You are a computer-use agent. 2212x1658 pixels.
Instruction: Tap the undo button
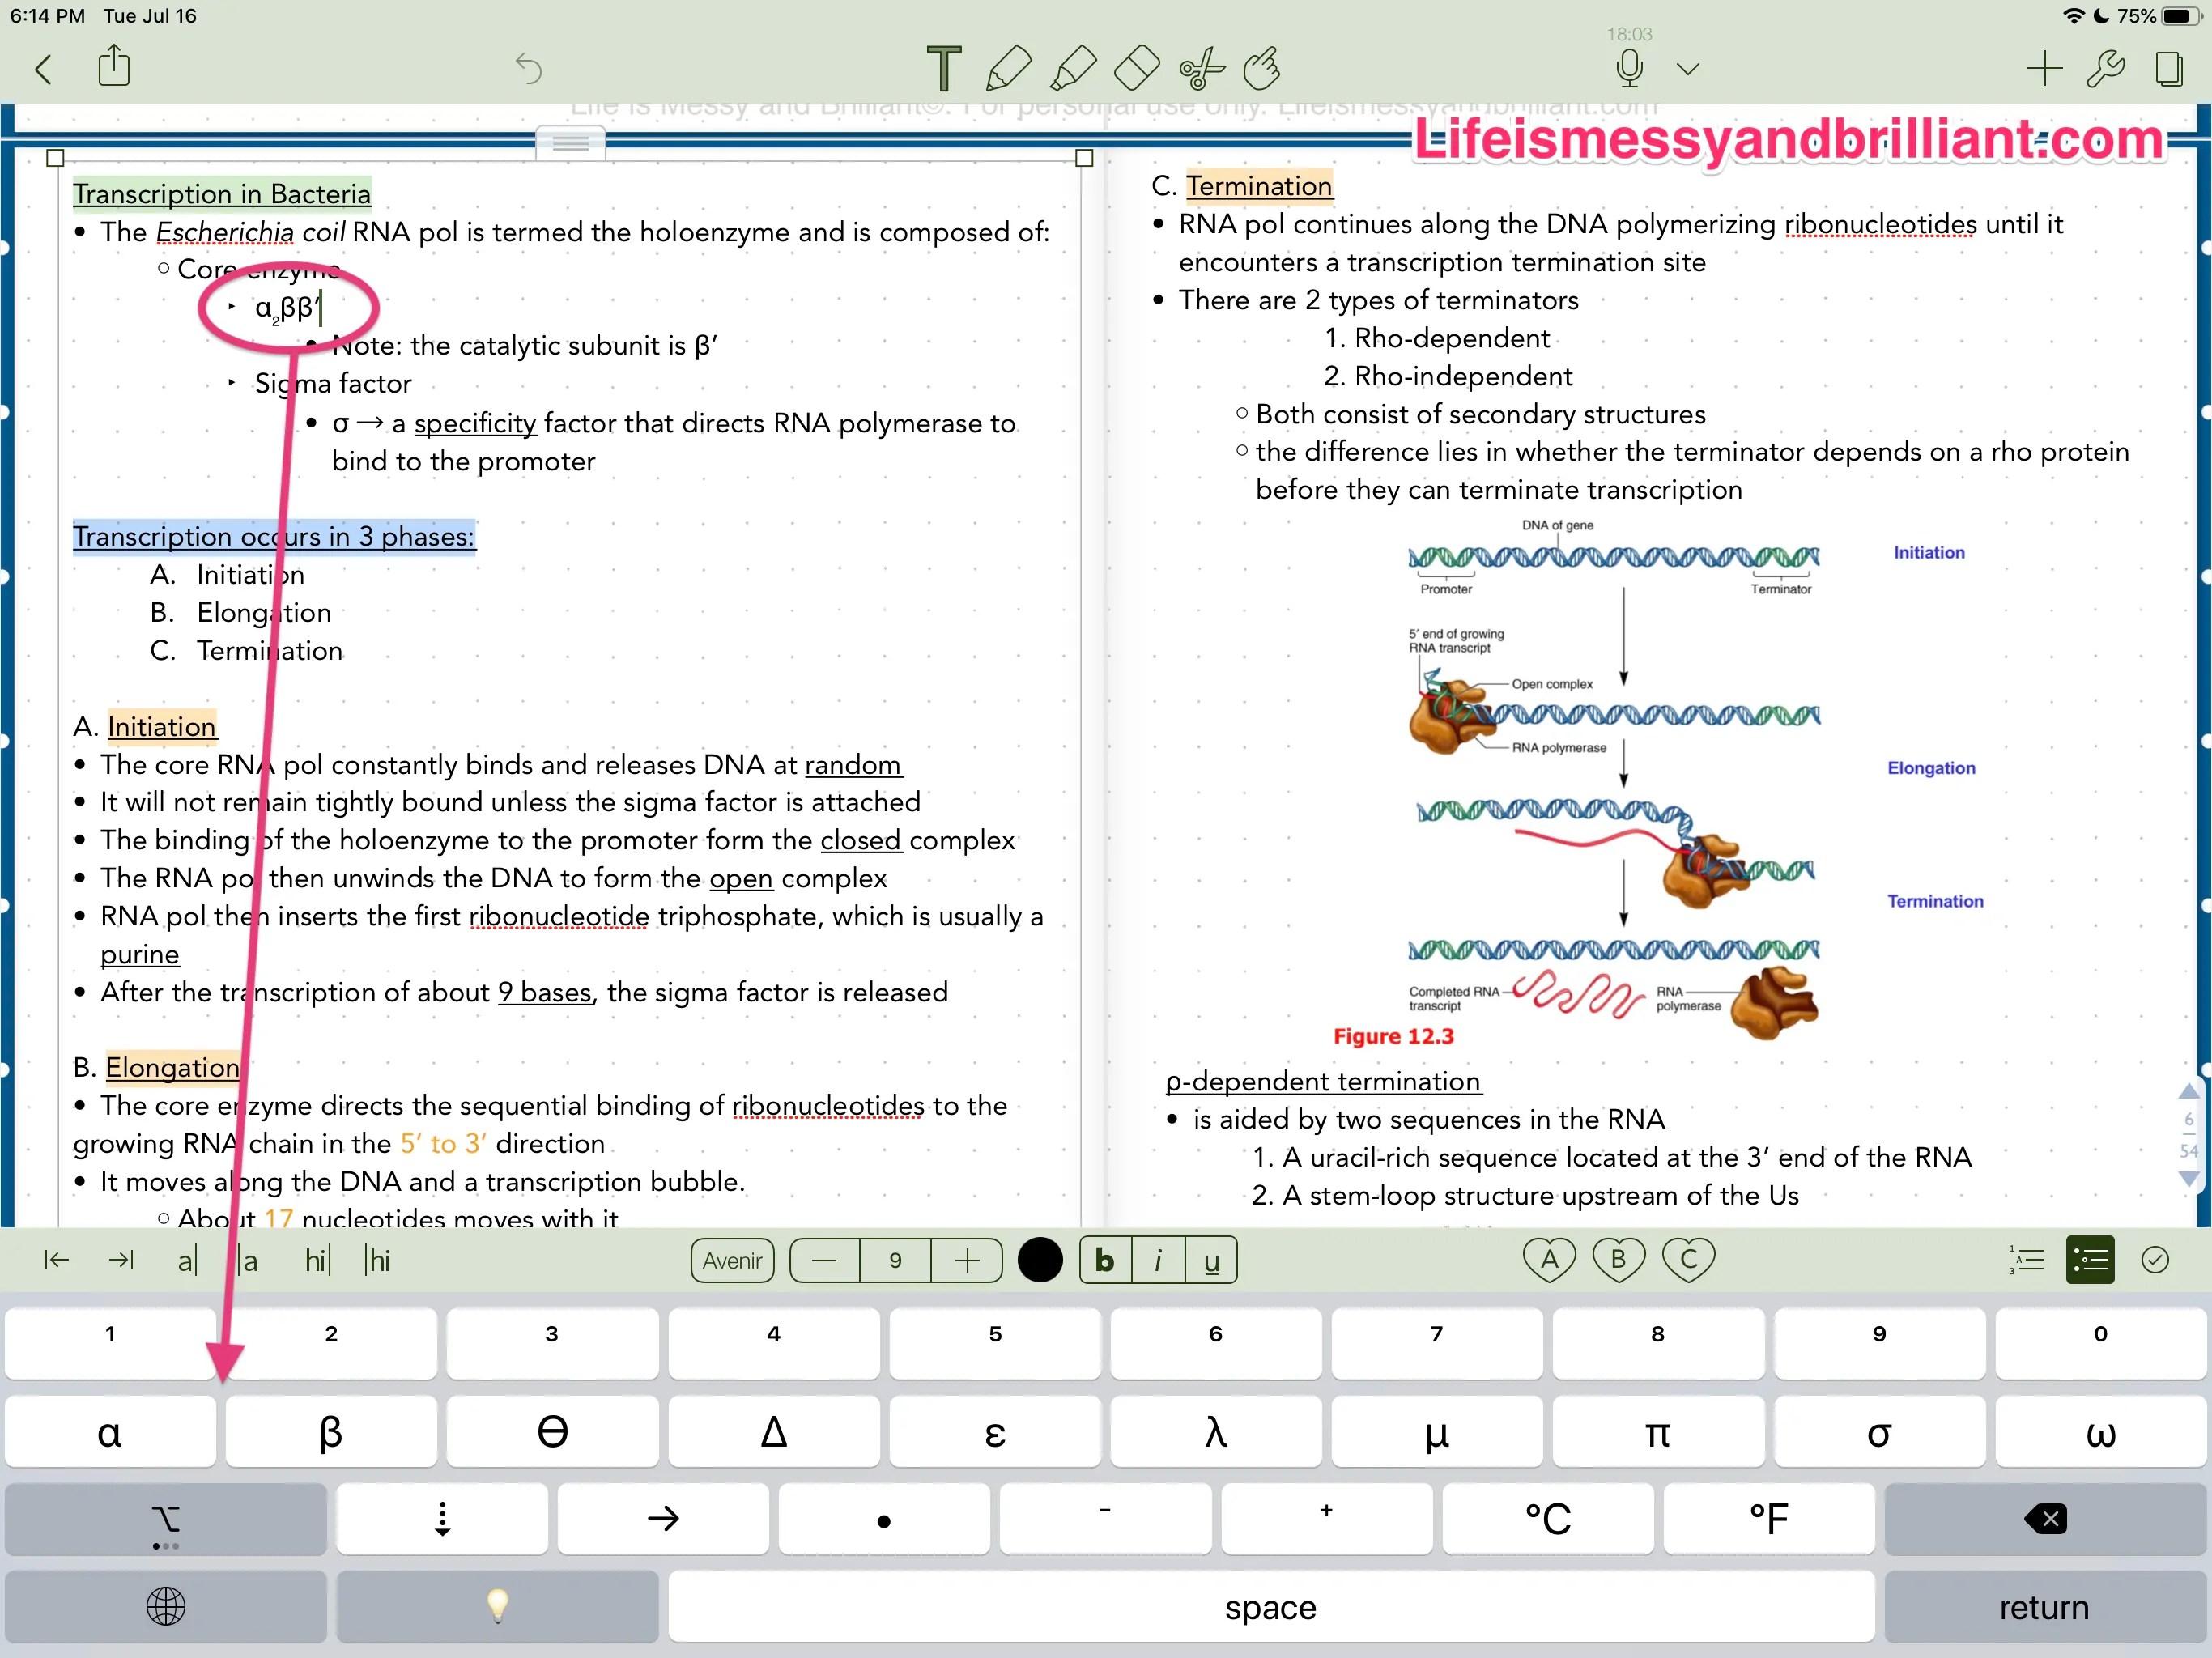pyautogui.click(x=528, y=68)
